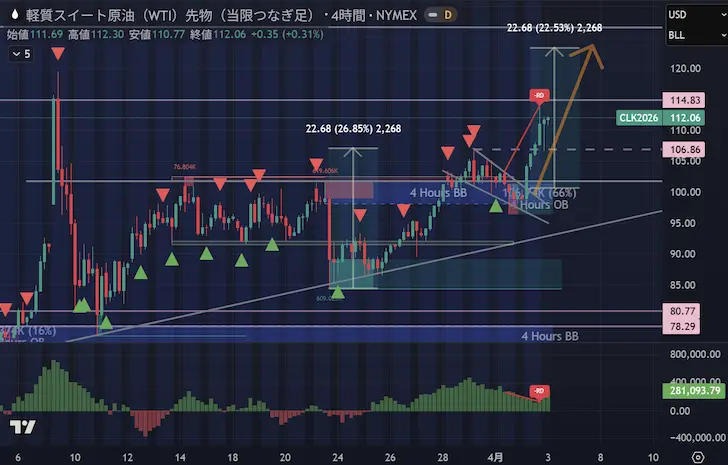
Task: Click the -RD label in the volume indicator pane
Action: (541, 390)
